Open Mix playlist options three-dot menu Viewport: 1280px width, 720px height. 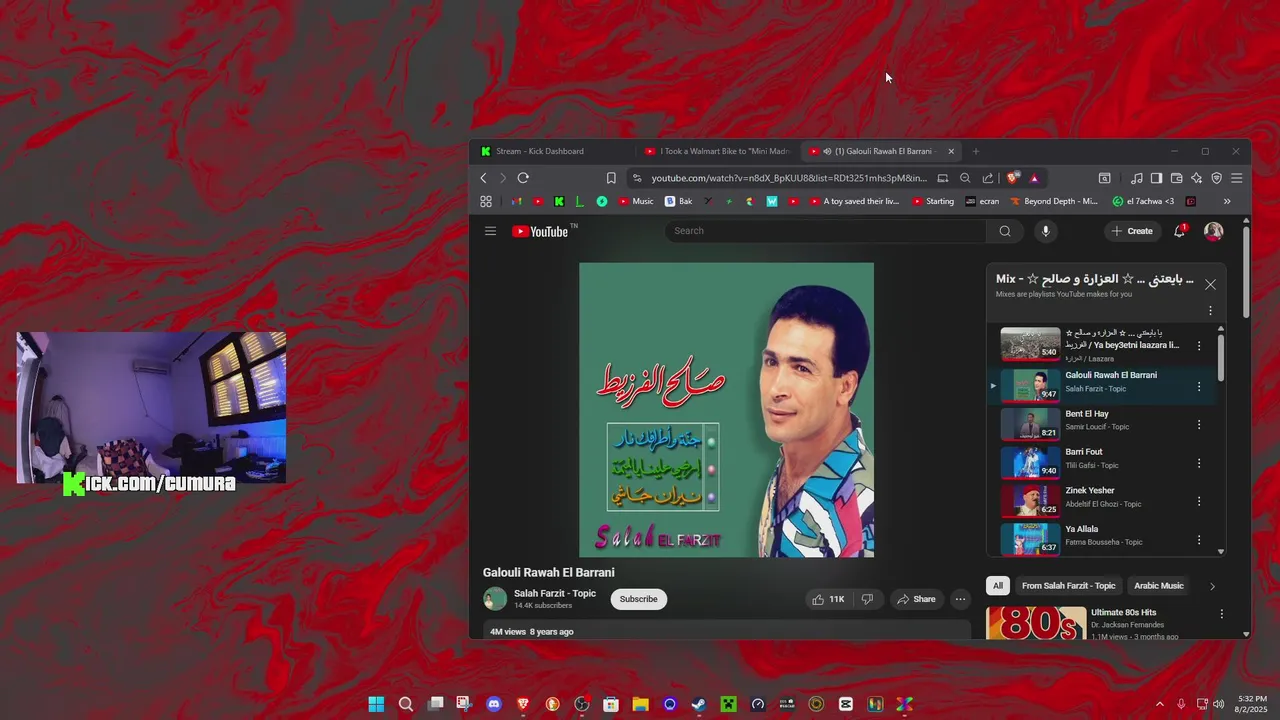[x=1210, y=311]
